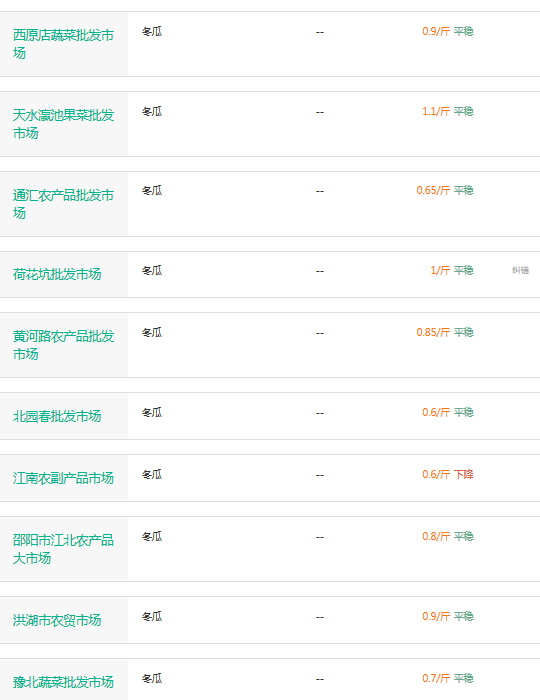Open 江南农副产品市场 market link
540x700 pixels.
tap(63, 478)
